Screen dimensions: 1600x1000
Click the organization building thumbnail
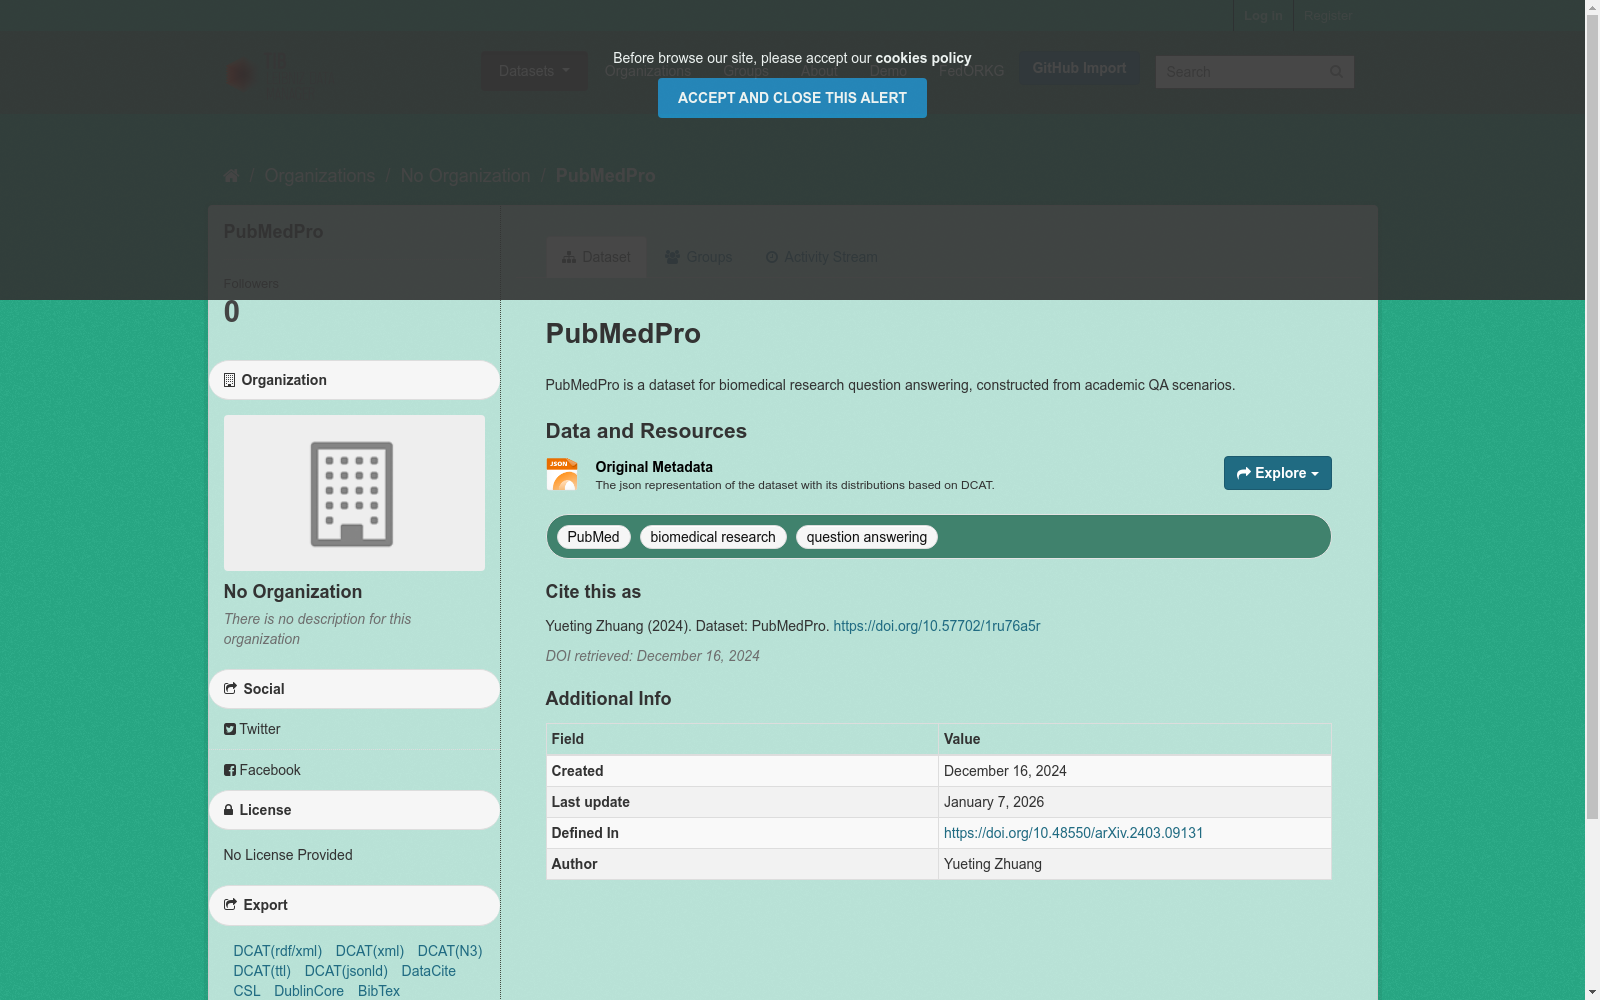tap(354, 493)
